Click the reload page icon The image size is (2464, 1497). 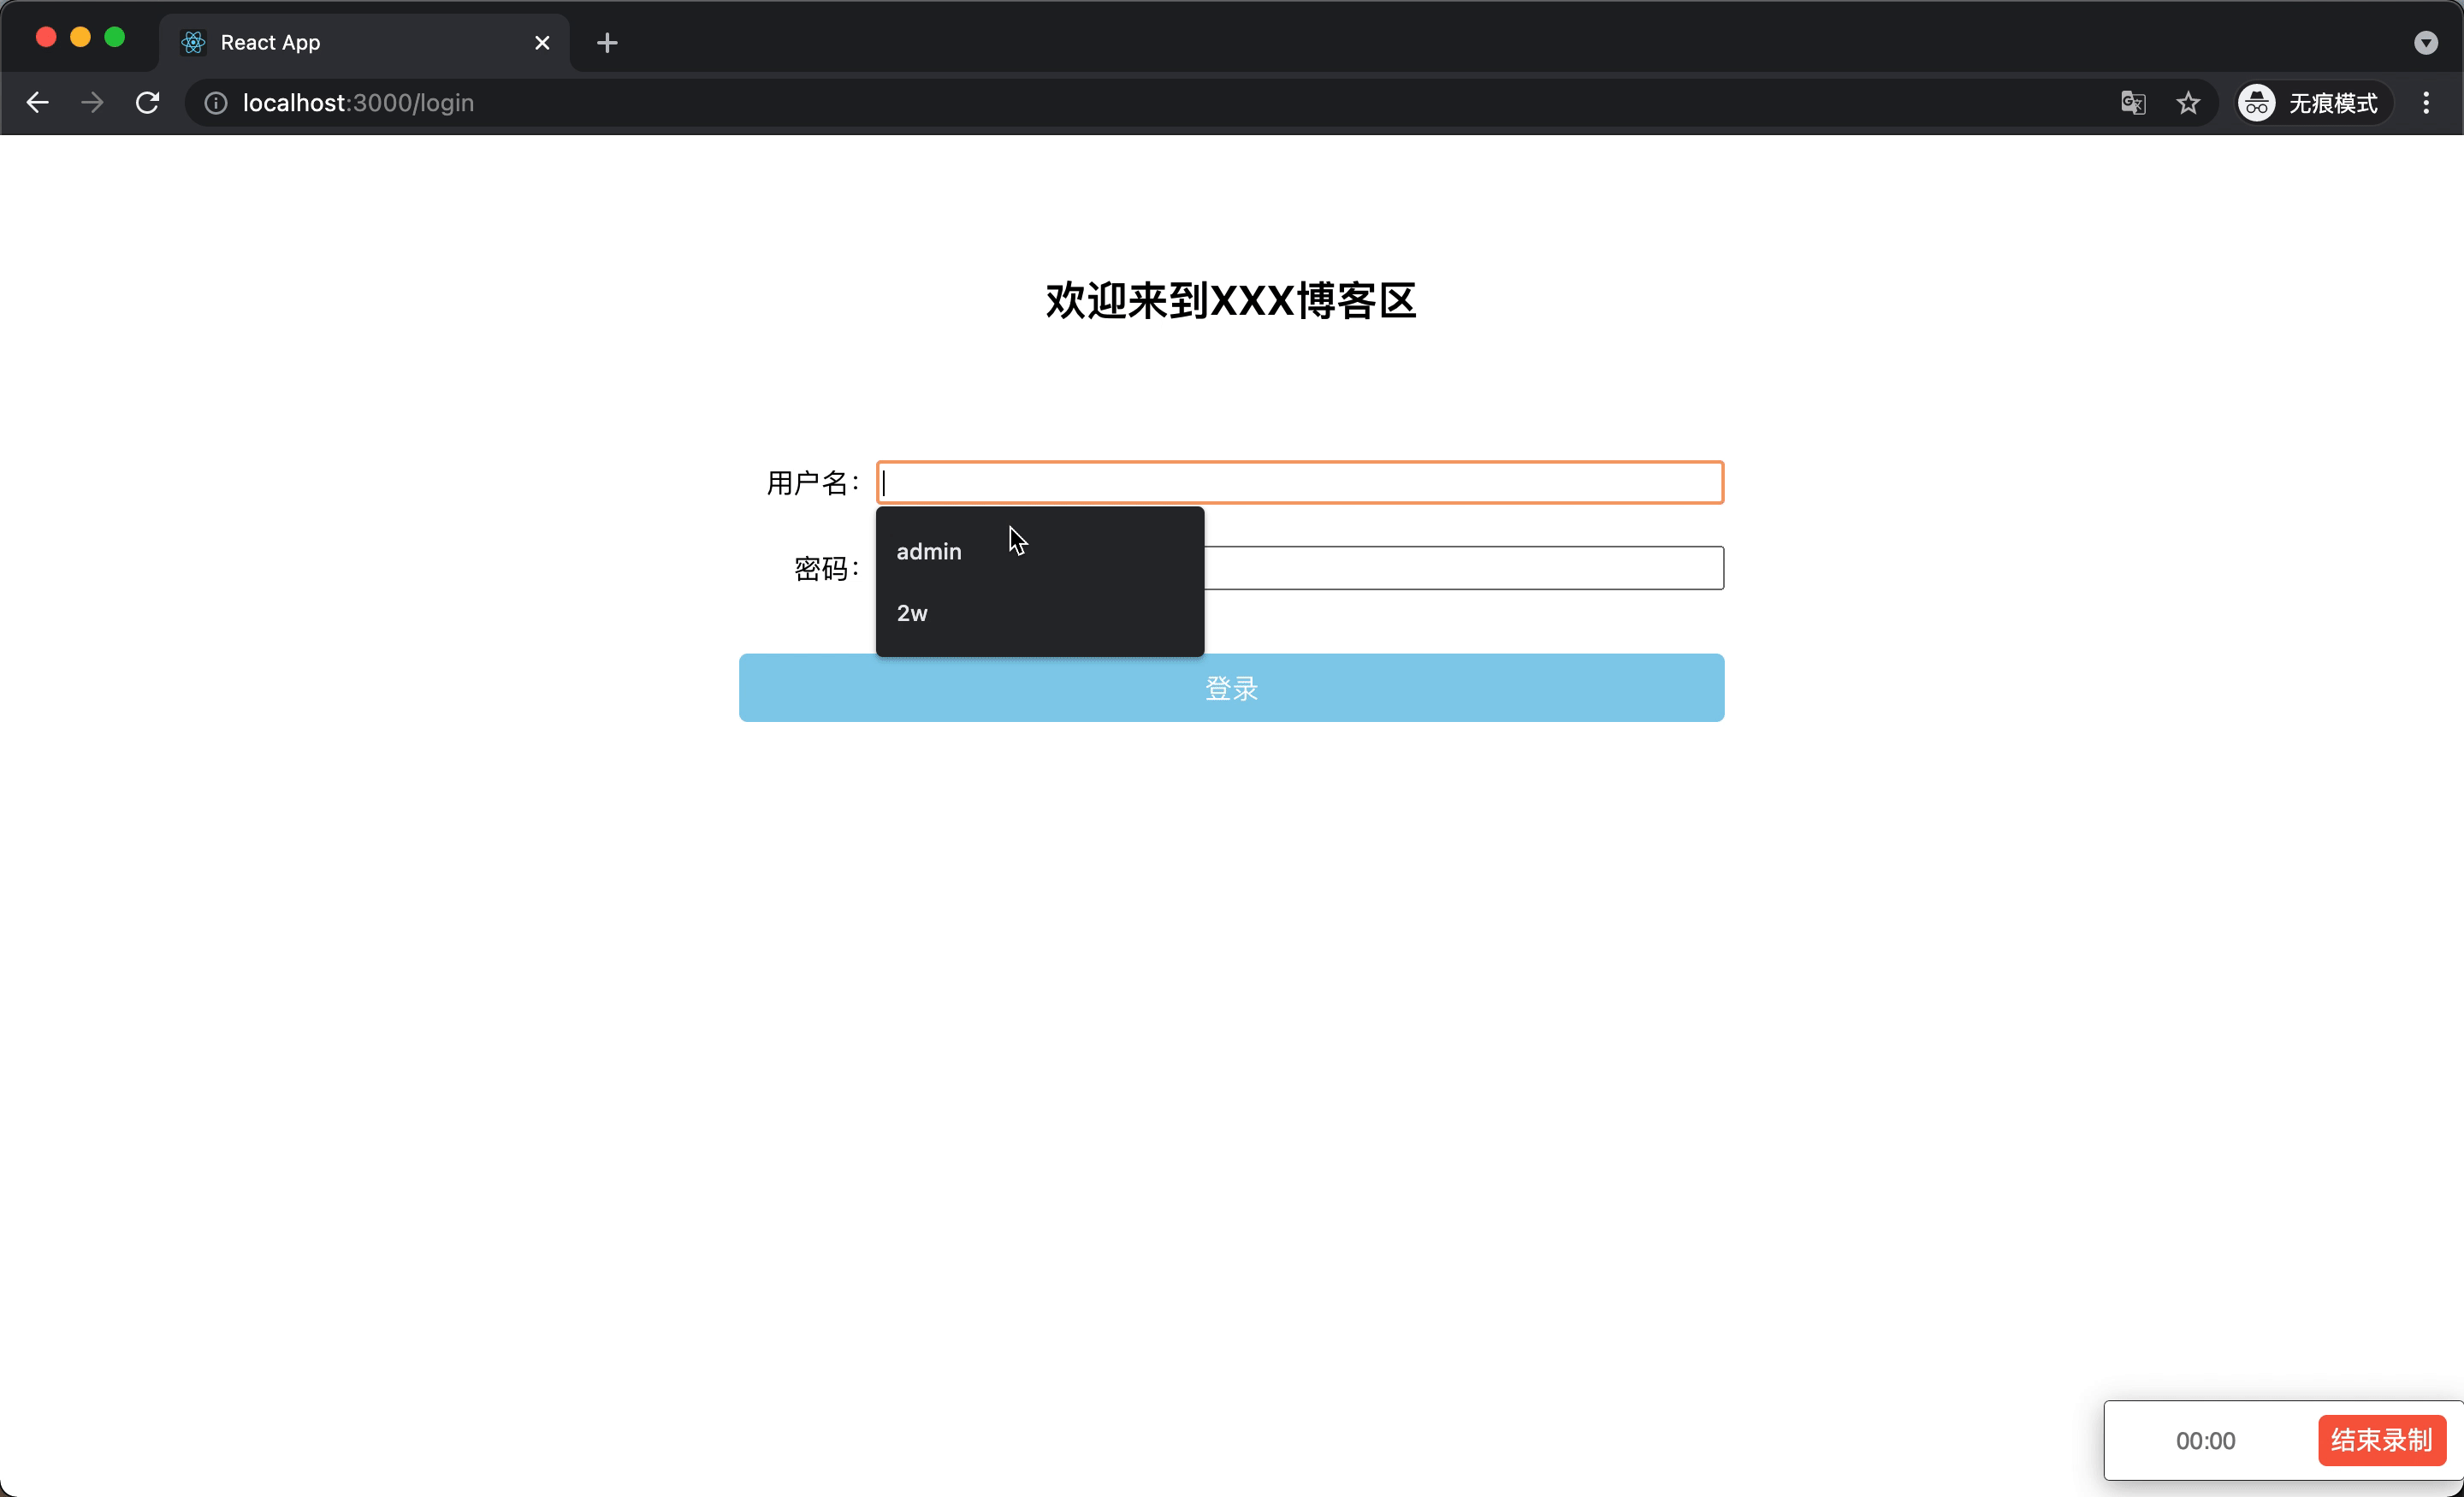[147, 102]
